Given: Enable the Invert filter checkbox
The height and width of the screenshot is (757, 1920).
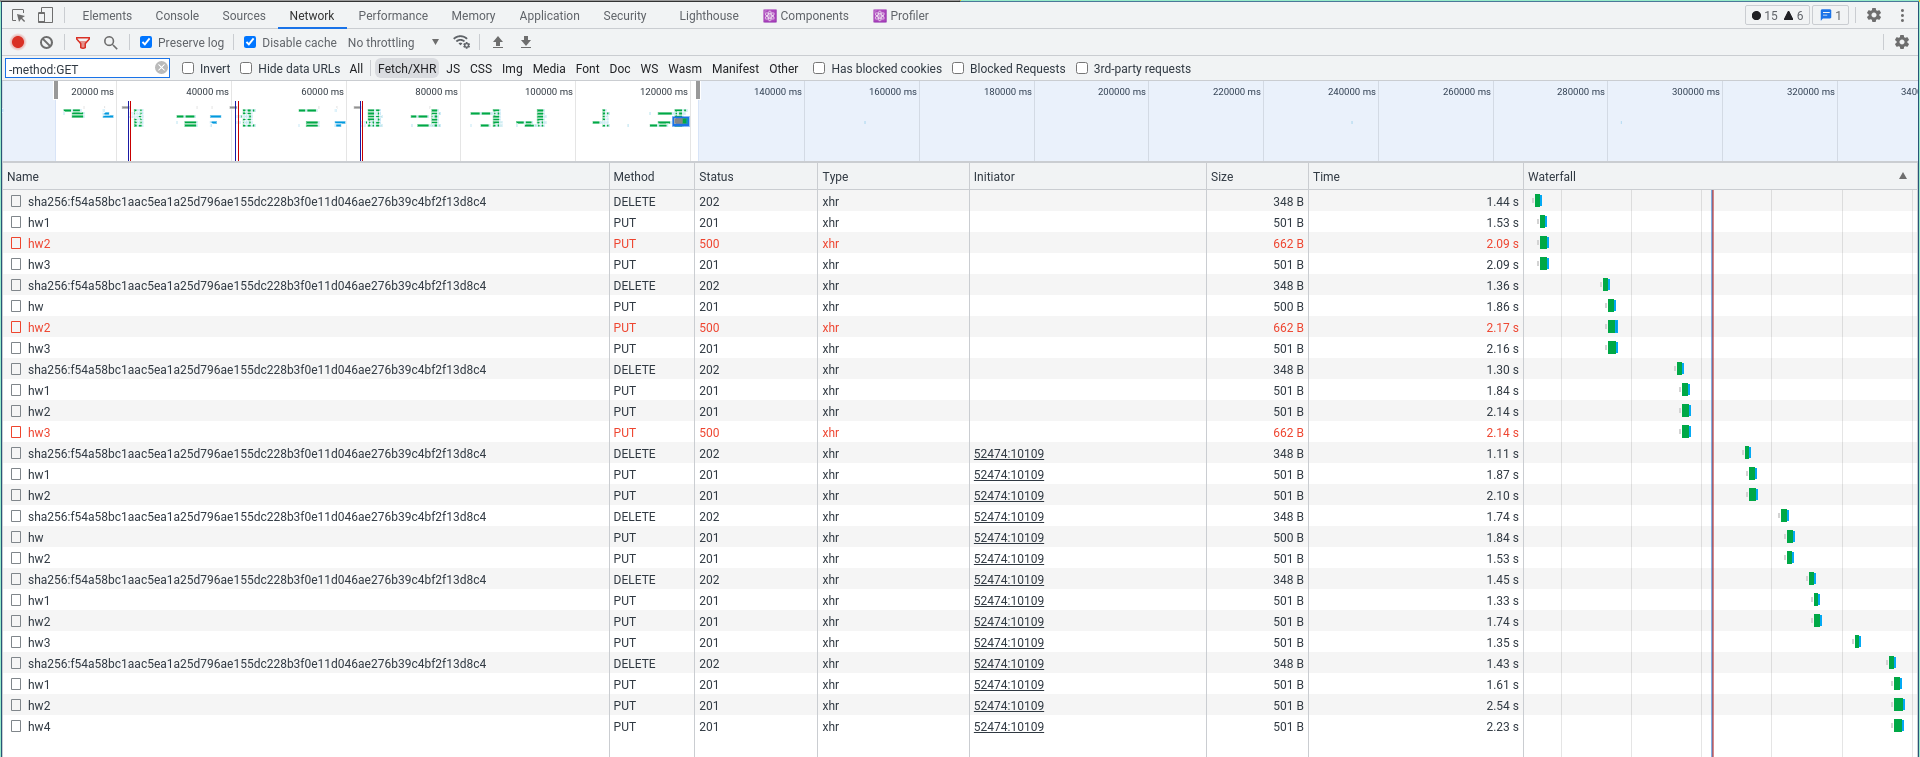Looking at the screenshot, I should coord(188,68).
